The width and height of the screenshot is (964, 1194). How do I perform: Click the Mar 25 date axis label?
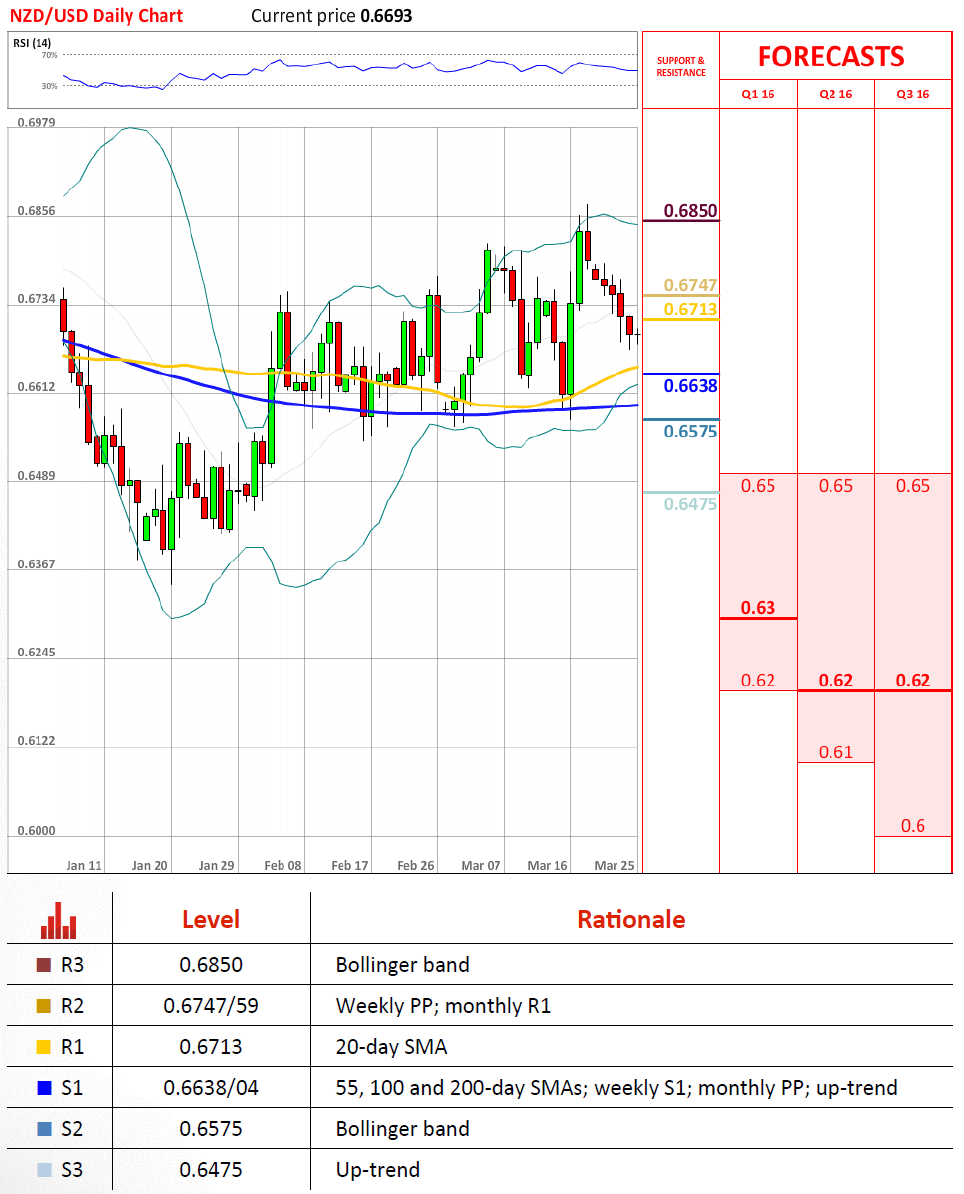click(614, 866)
